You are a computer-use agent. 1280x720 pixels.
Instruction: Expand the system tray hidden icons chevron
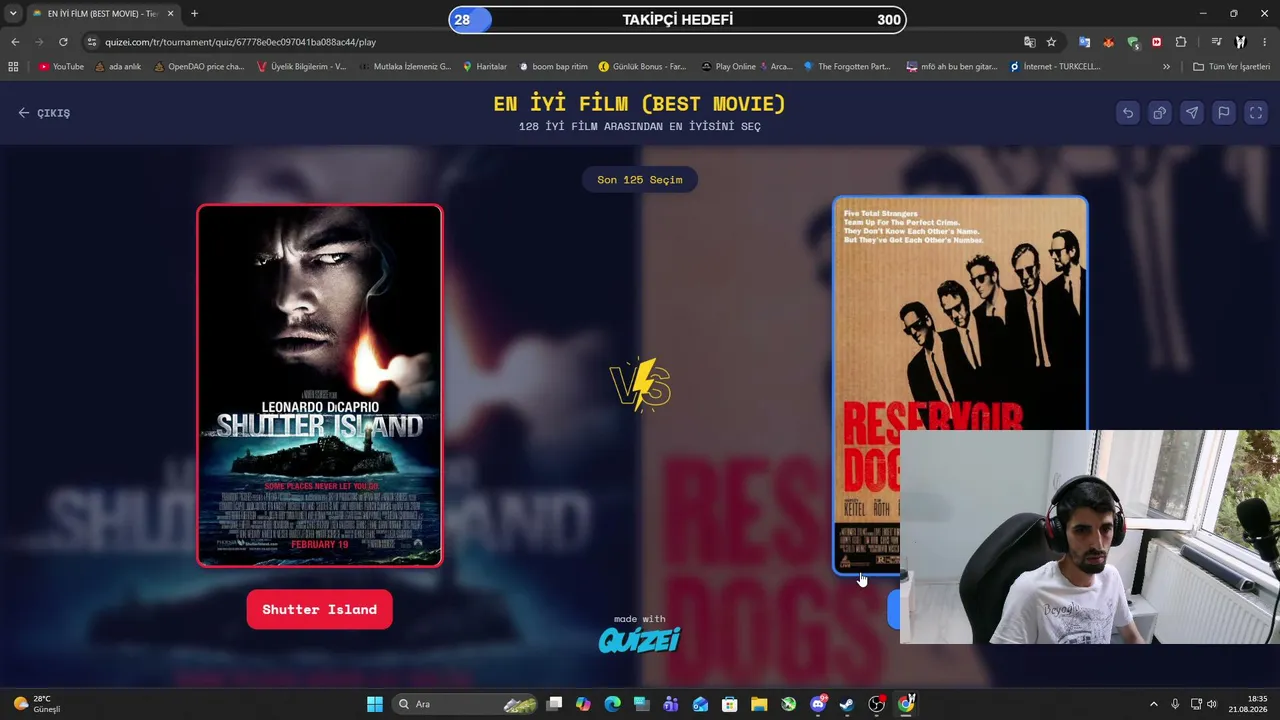click(1153, 704)
